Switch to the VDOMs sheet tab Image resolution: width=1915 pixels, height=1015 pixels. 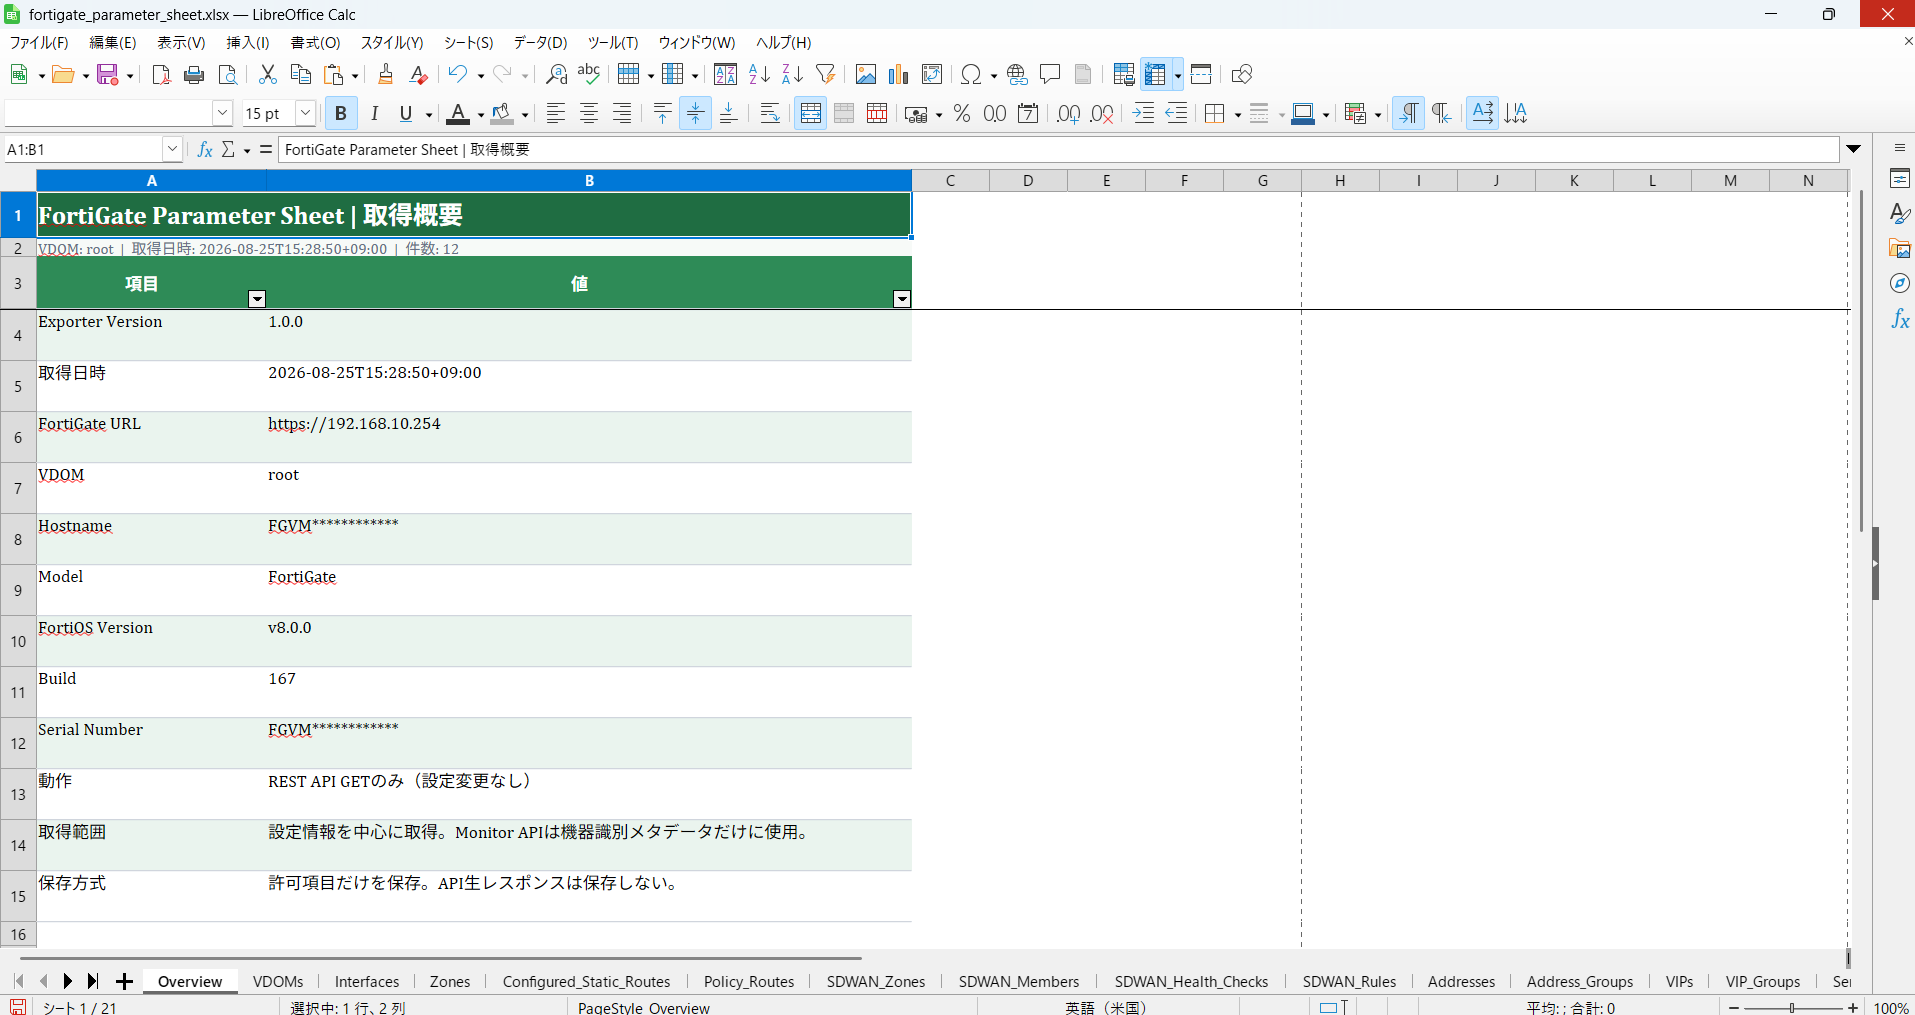click(278, 982)
